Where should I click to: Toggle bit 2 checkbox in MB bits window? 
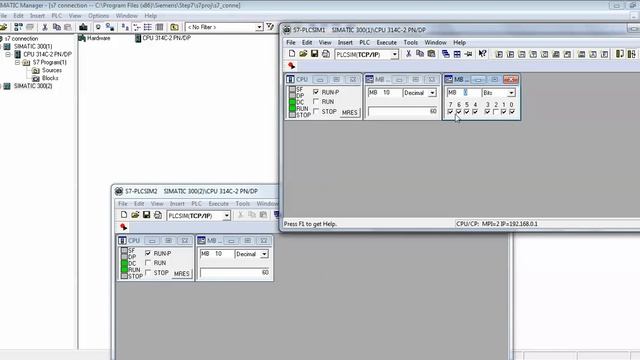(x=496, y=112)
